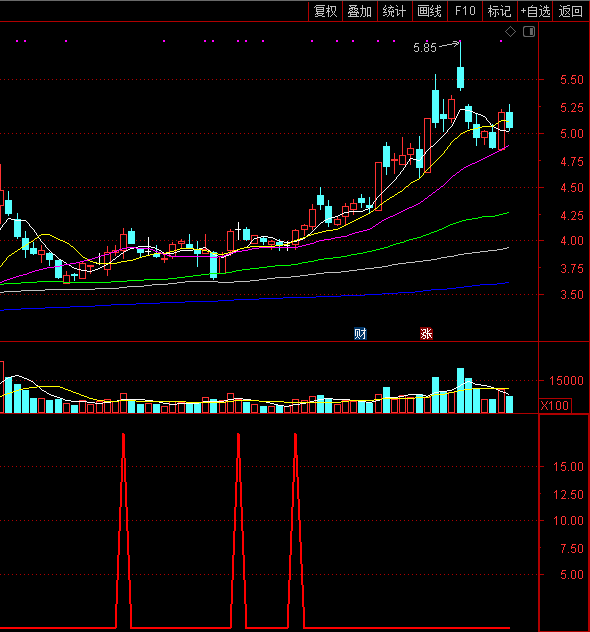Screen dimensions: 590x632
Task: Select the 统计 statistics button
Action: [394, 11]
